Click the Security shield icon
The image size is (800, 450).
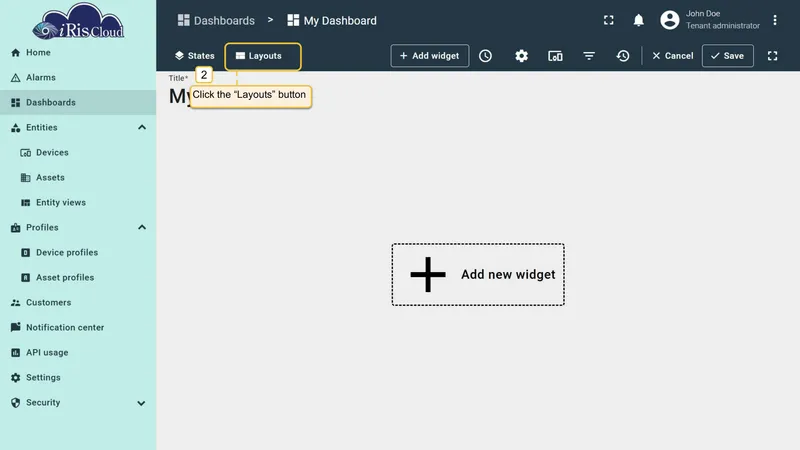(x=15, y=403)
